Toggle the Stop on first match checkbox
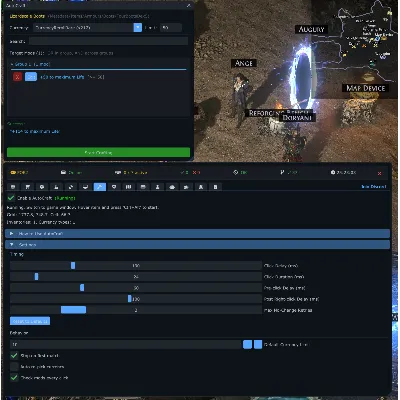The width and height of the screenshot is (400, 400). [14, 356]
